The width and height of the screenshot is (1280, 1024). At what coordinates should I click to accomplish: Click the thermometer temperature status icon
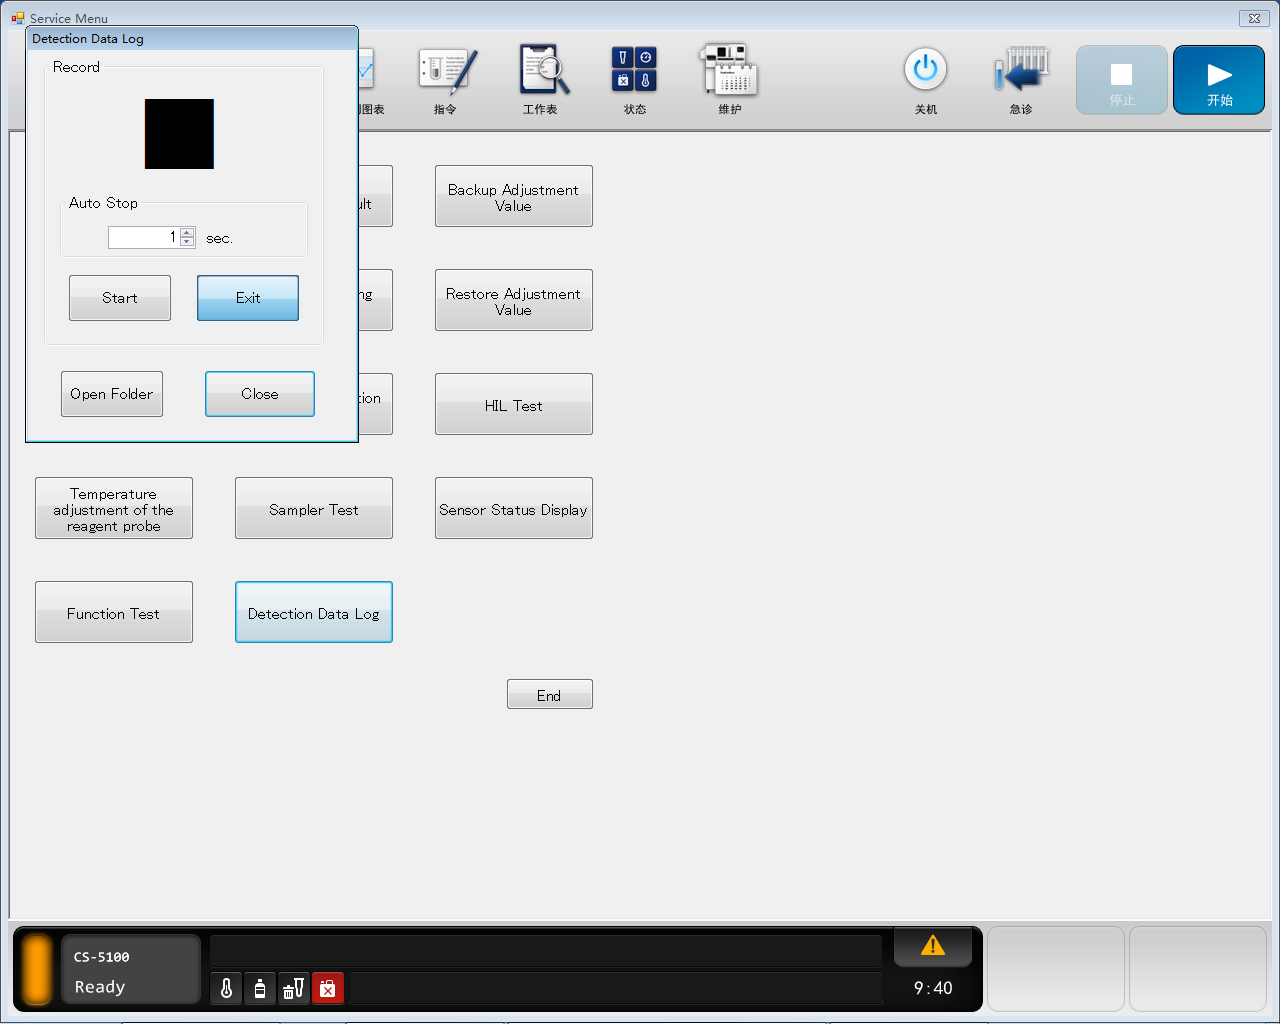(x=227, y=989)
